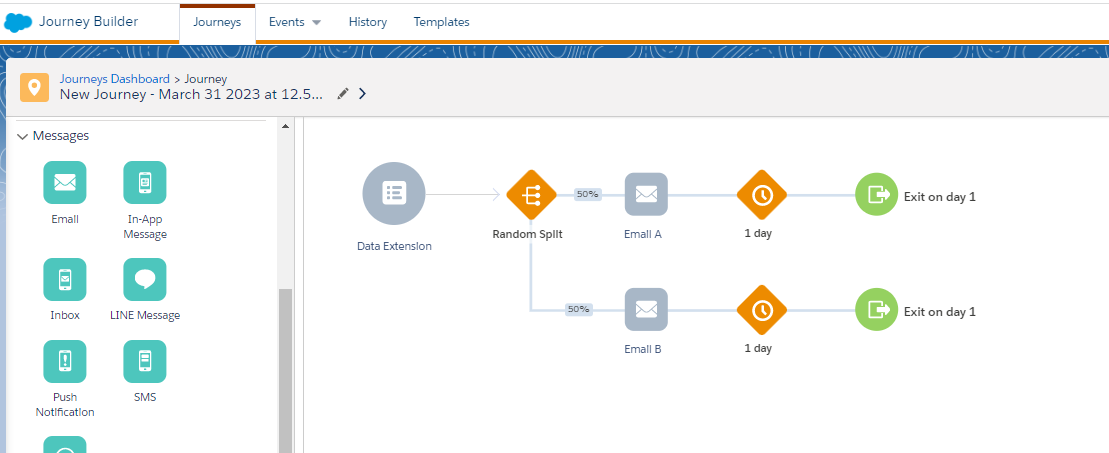The image size is (1109, 453).
Task: Open the Data Extension entry source
Action: pos(394,193)
